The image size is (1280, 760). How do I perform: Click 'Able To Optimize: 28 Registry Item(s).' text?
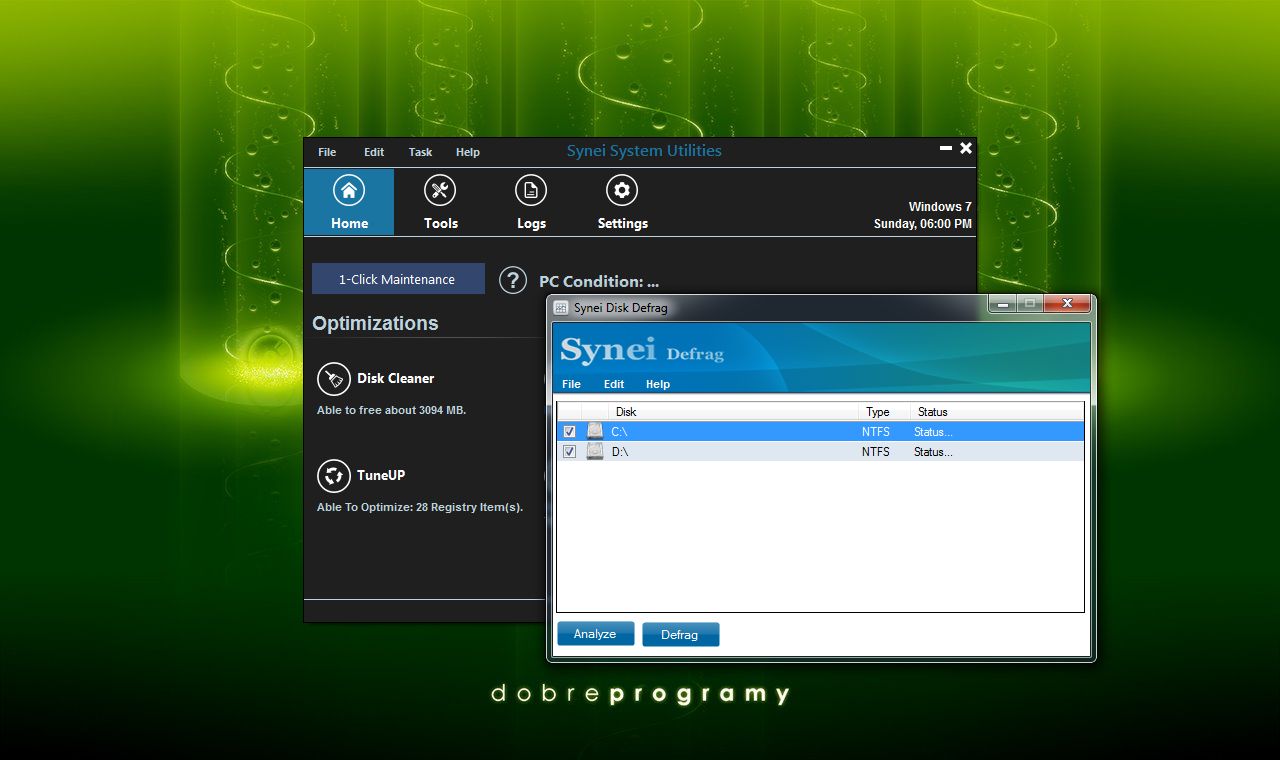[x=419, y=507]
